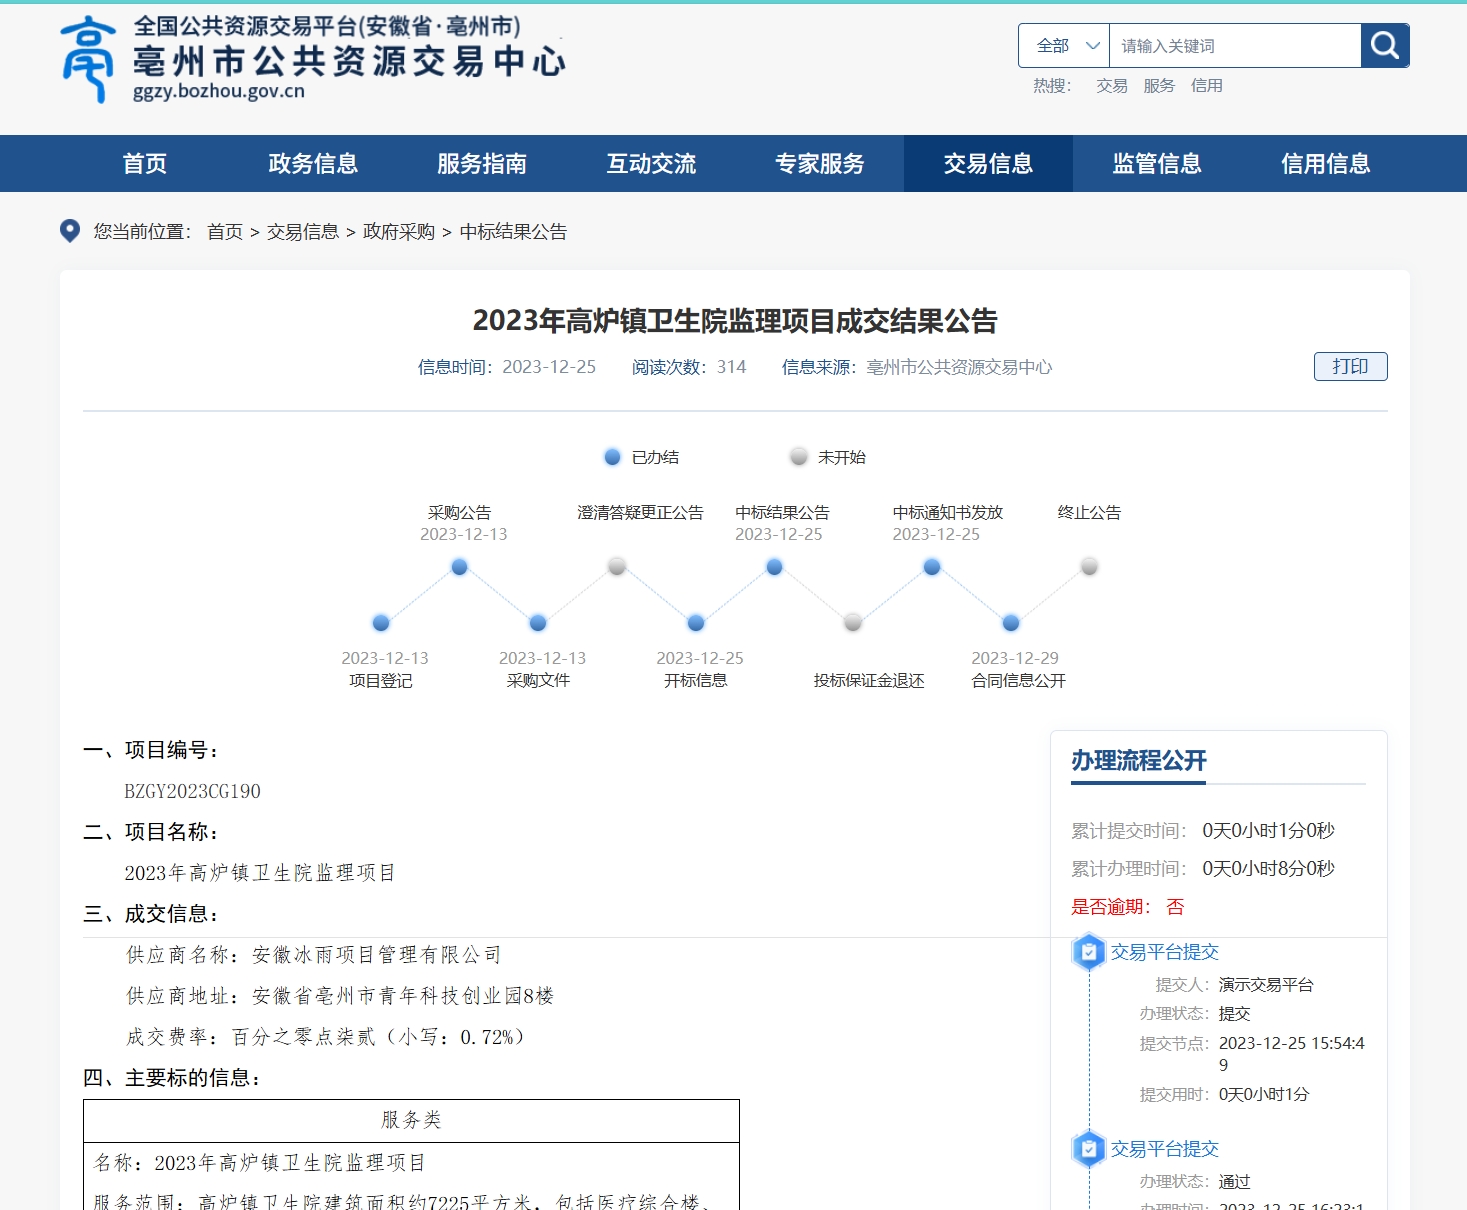
Task: Click hot search link 交易
Action: click(x=1111, y=86)
